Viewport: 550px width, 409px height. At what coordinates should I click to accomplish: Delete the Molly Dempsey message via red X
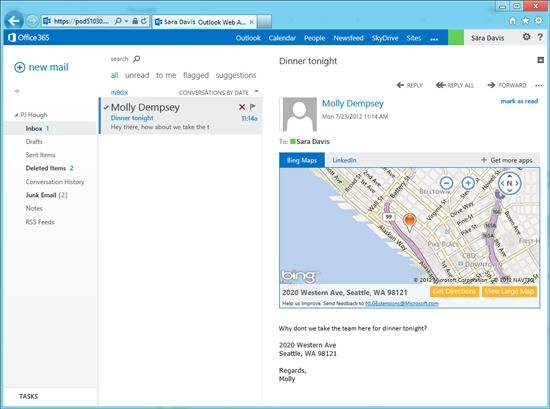pos(242,107)
